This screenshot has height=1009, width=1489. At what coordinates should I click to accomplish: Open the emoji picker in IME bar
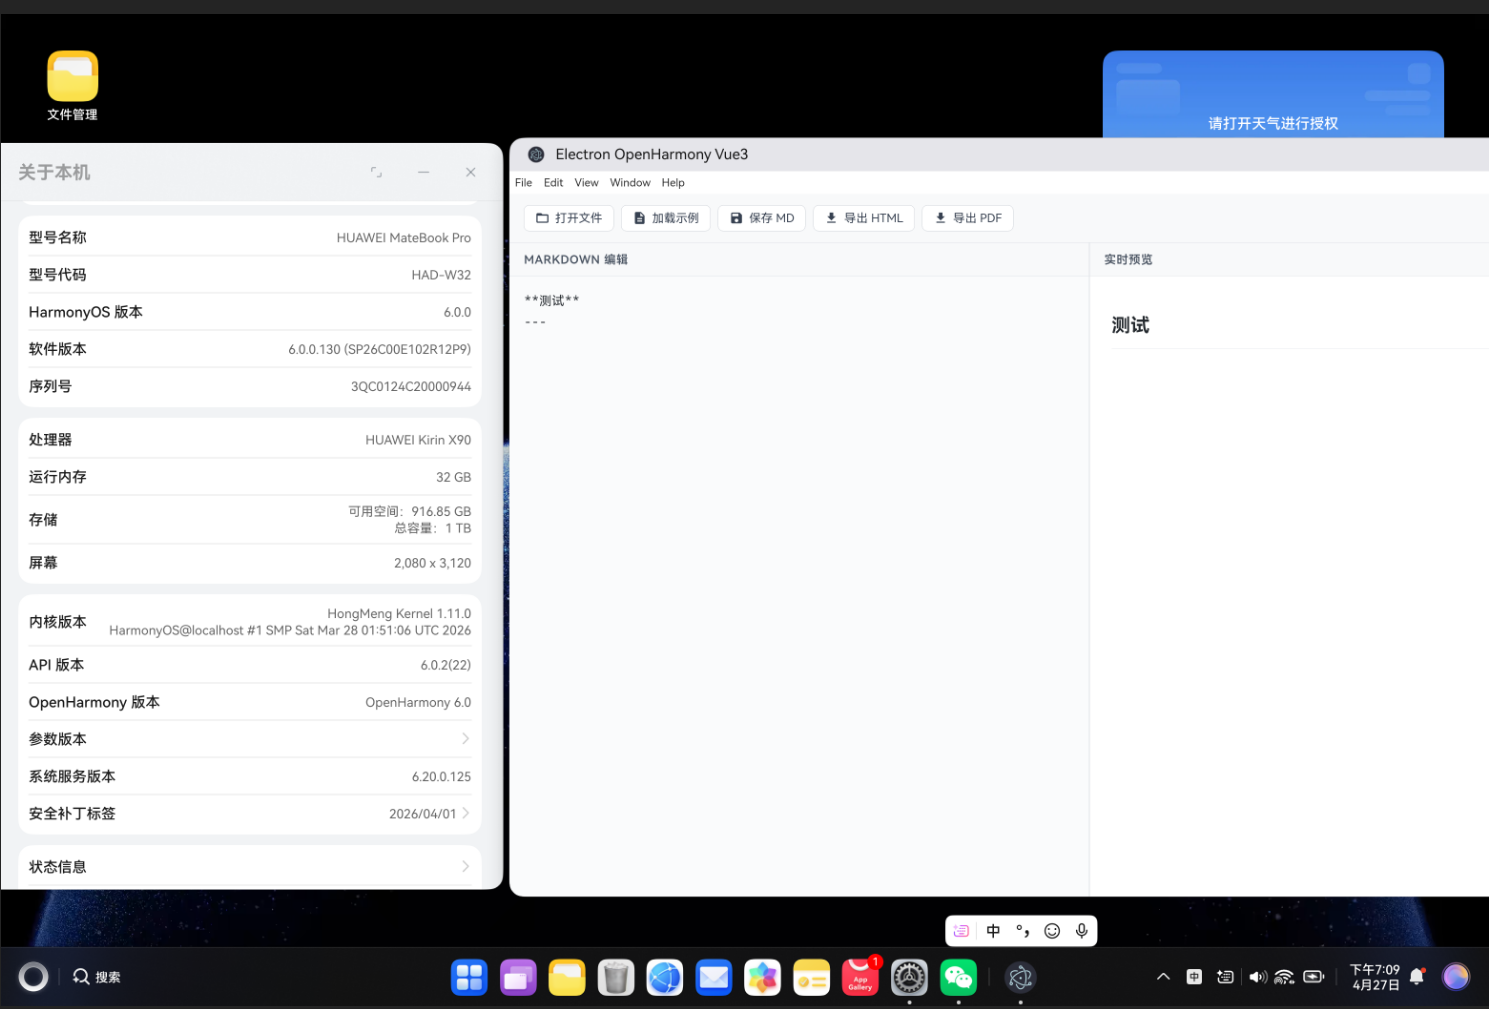click(1052, 931)
